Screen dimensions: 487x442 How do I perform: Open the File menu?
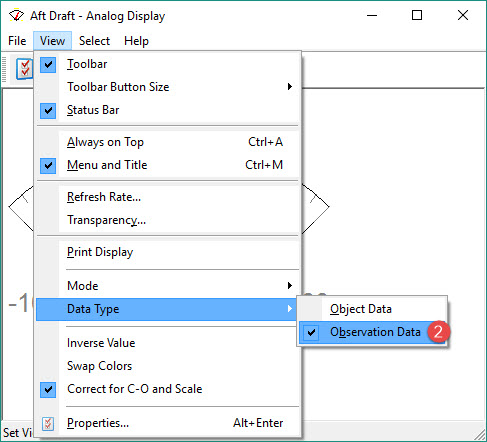tap(17, 41)
